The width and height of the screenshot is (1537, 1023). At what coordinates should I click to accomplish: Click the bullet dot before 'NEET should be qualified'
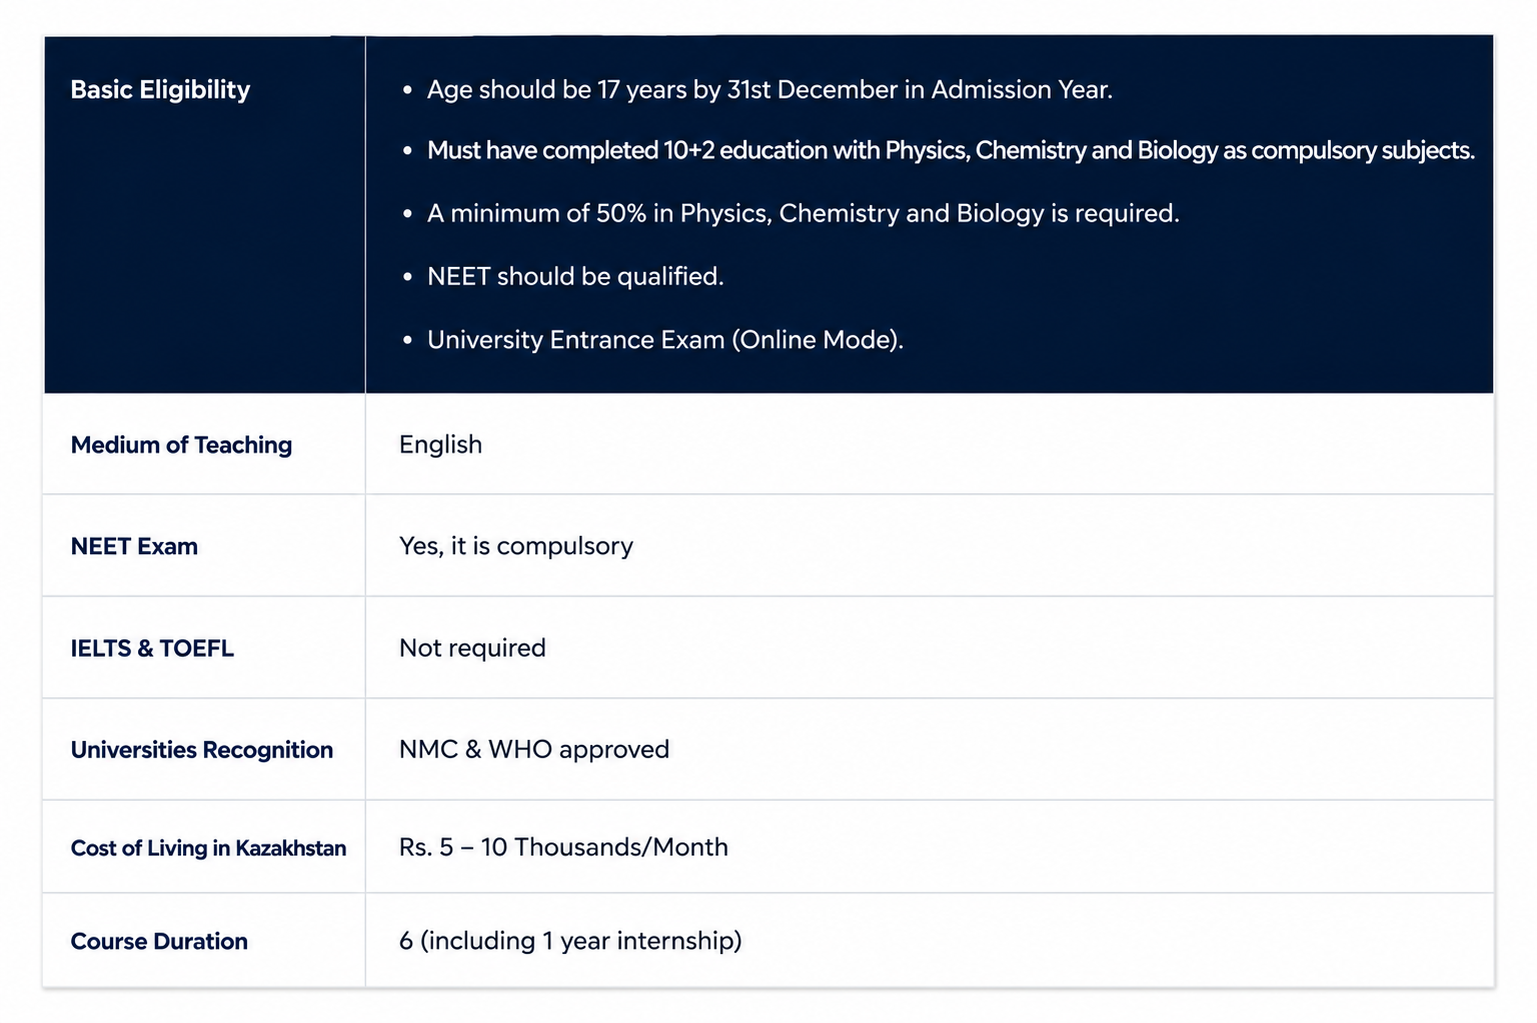407,277
